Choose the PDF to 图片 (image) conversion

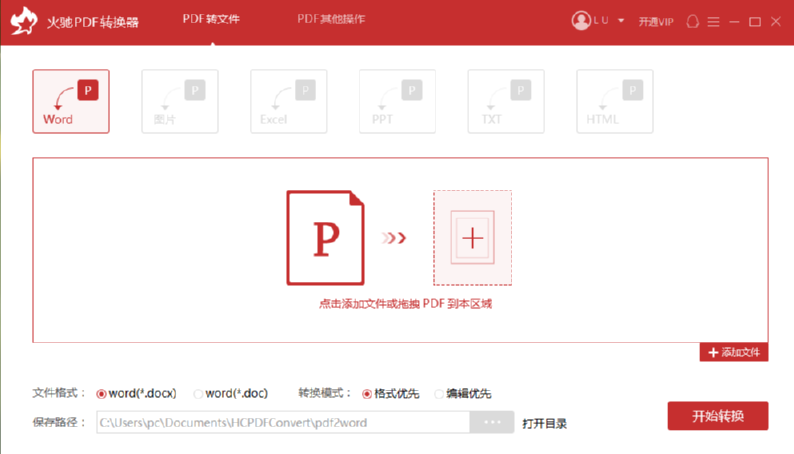coord(180,101)
